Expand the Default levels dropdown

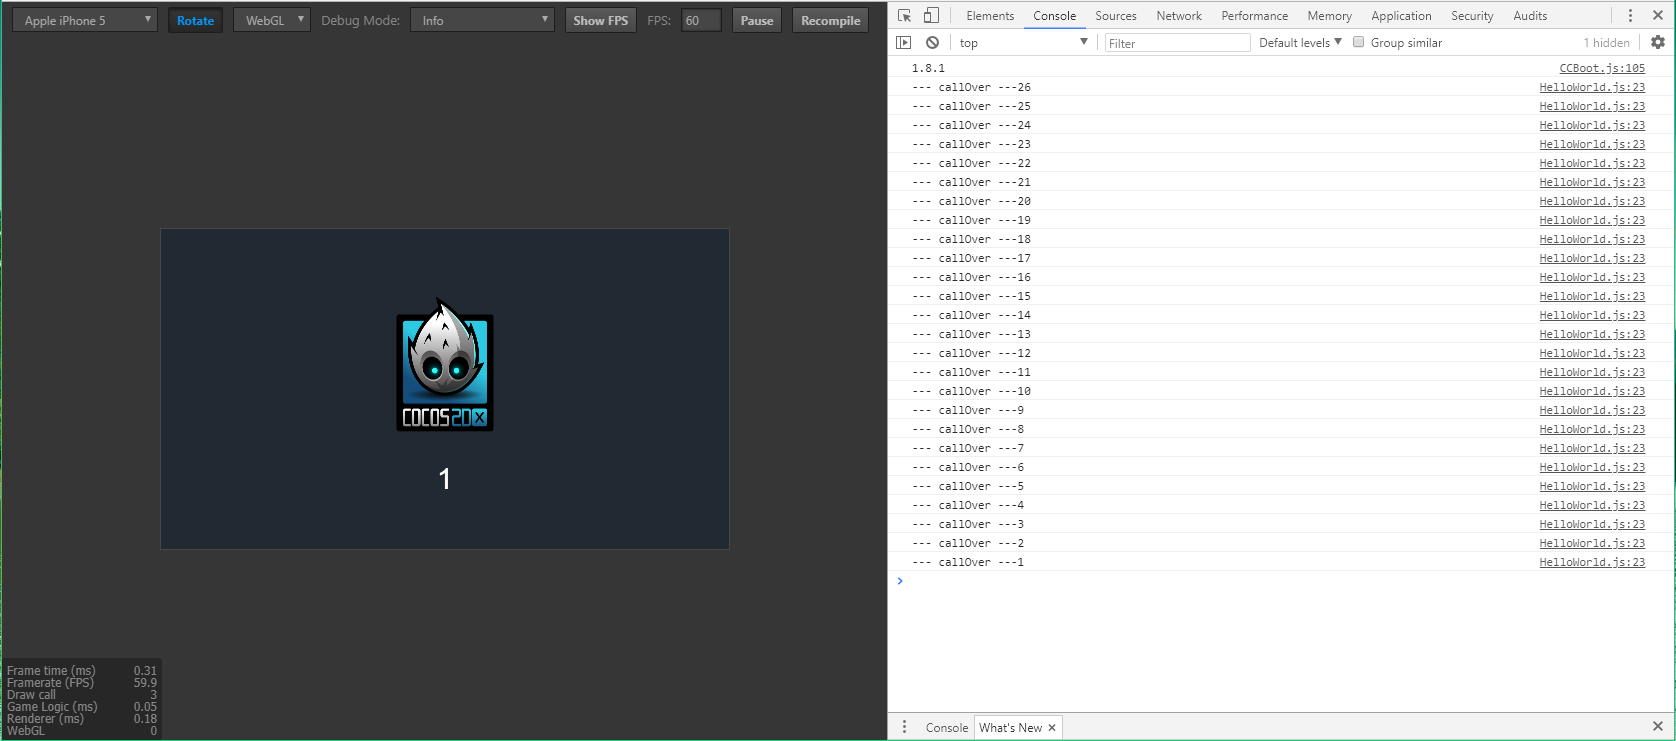(1300, 43)
